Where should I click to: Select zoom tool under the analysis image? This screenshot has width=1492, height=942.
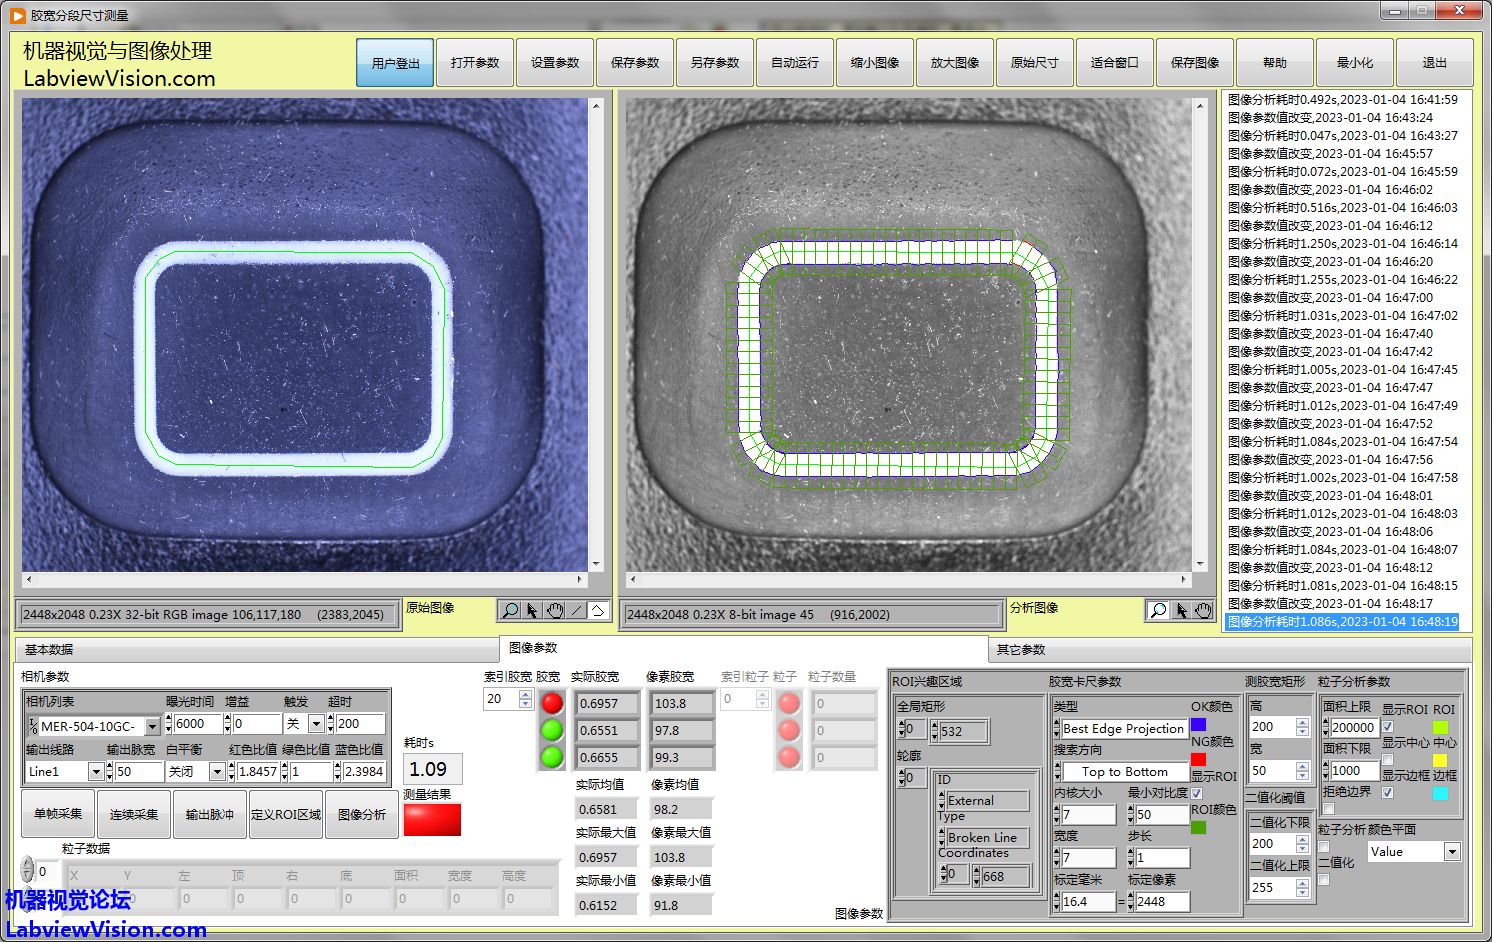point(1158,610)
